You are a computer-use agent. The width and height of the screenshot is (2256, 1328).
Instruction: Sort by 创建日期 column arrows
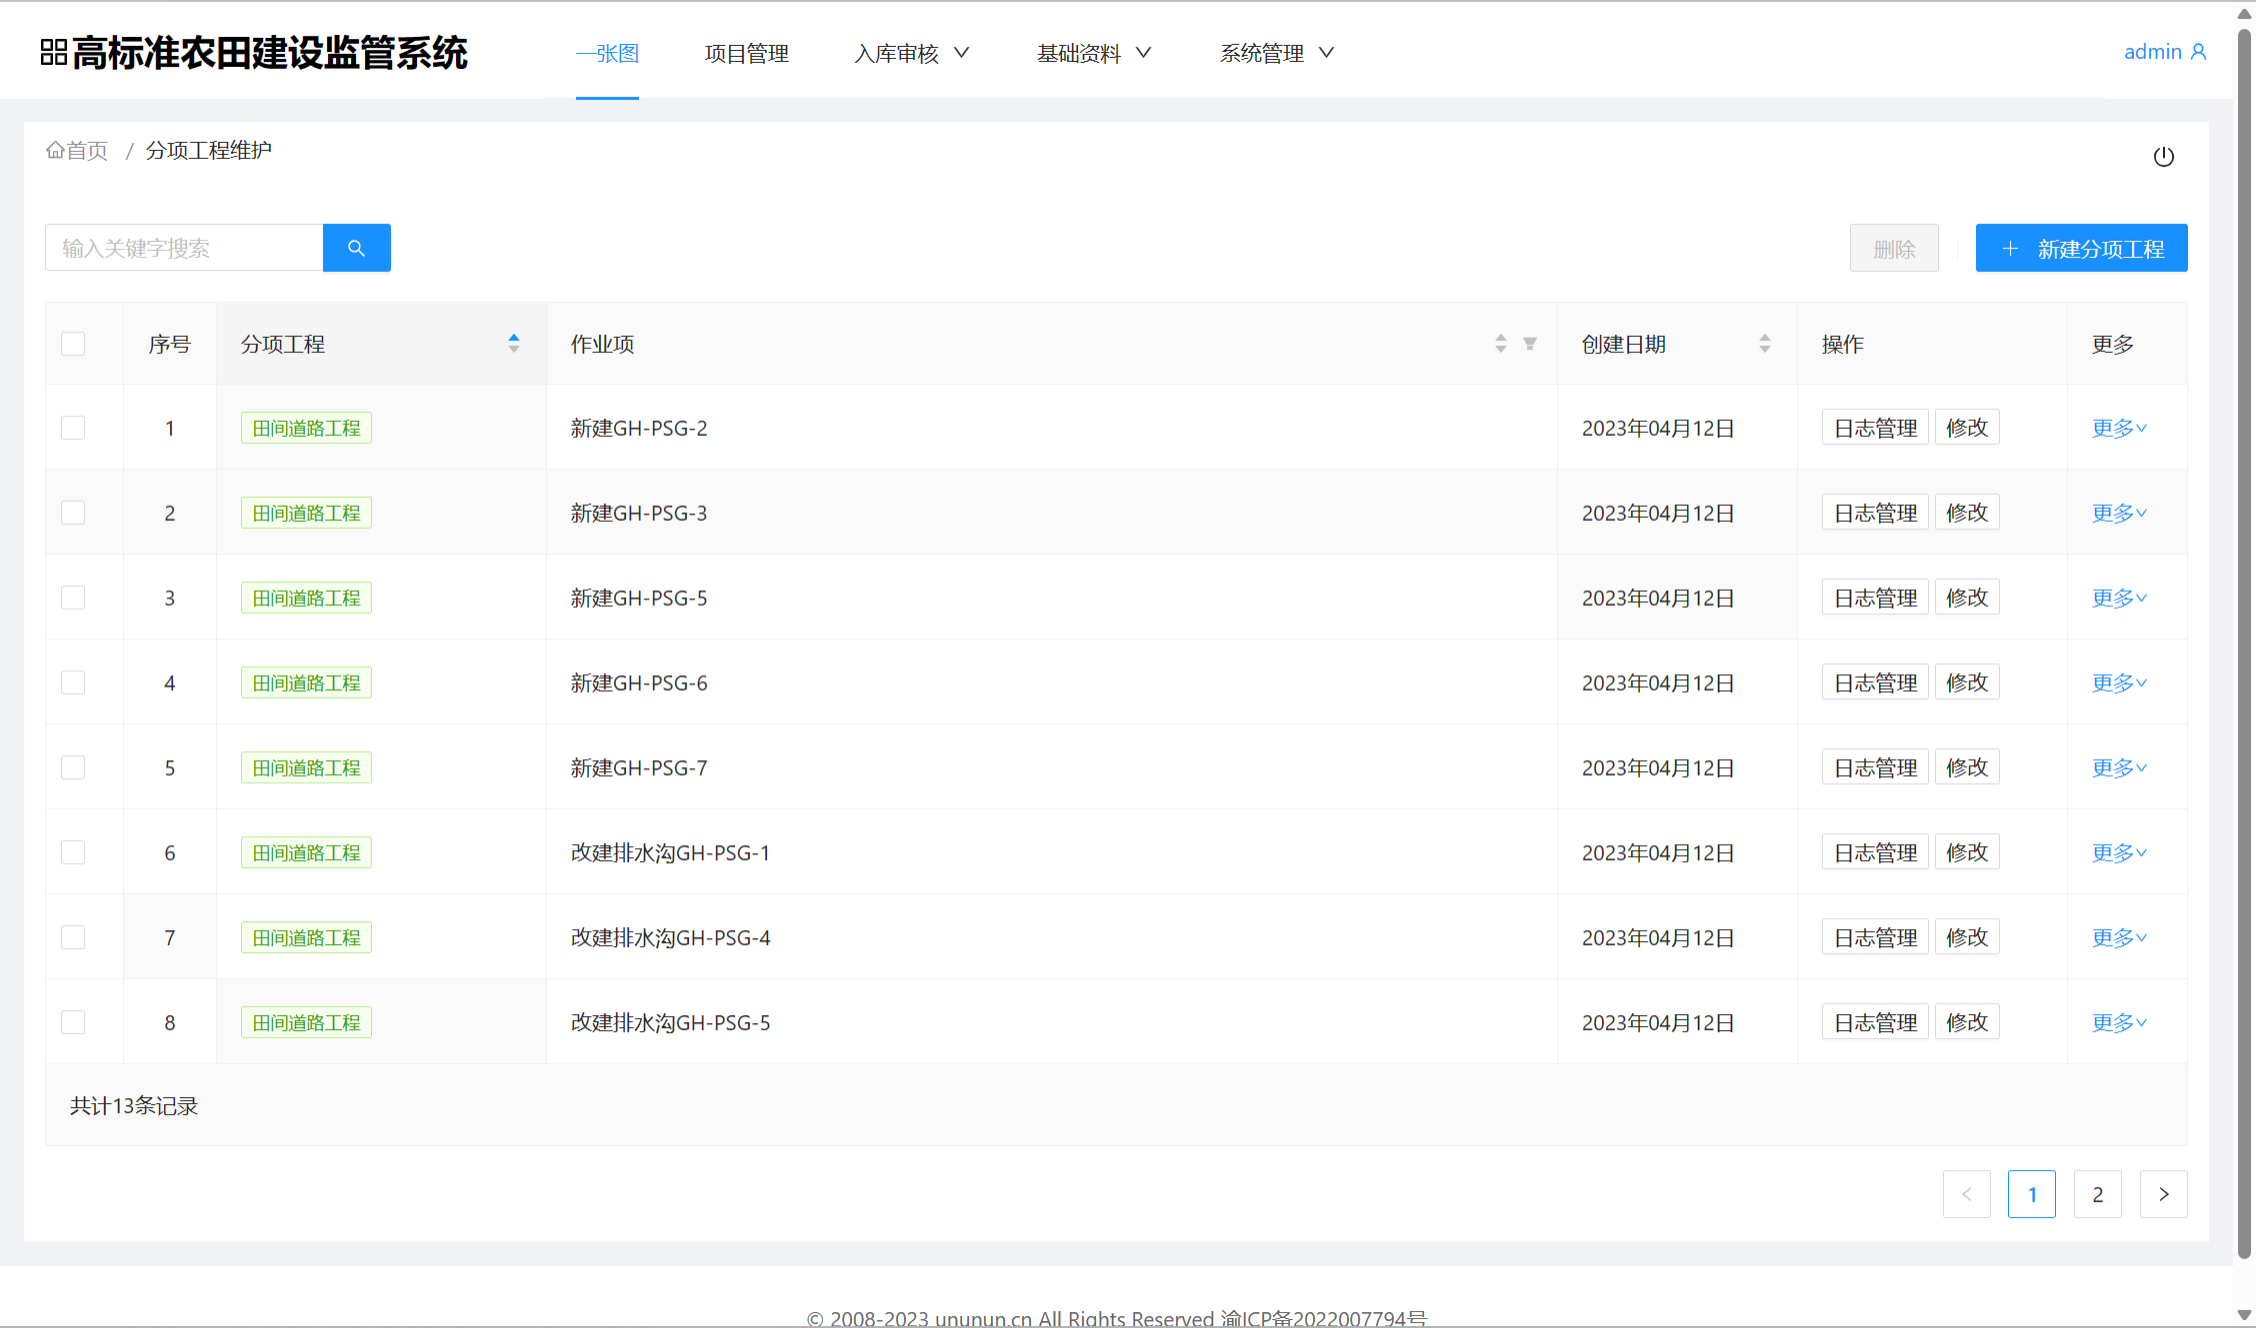tap(1765, 343)
